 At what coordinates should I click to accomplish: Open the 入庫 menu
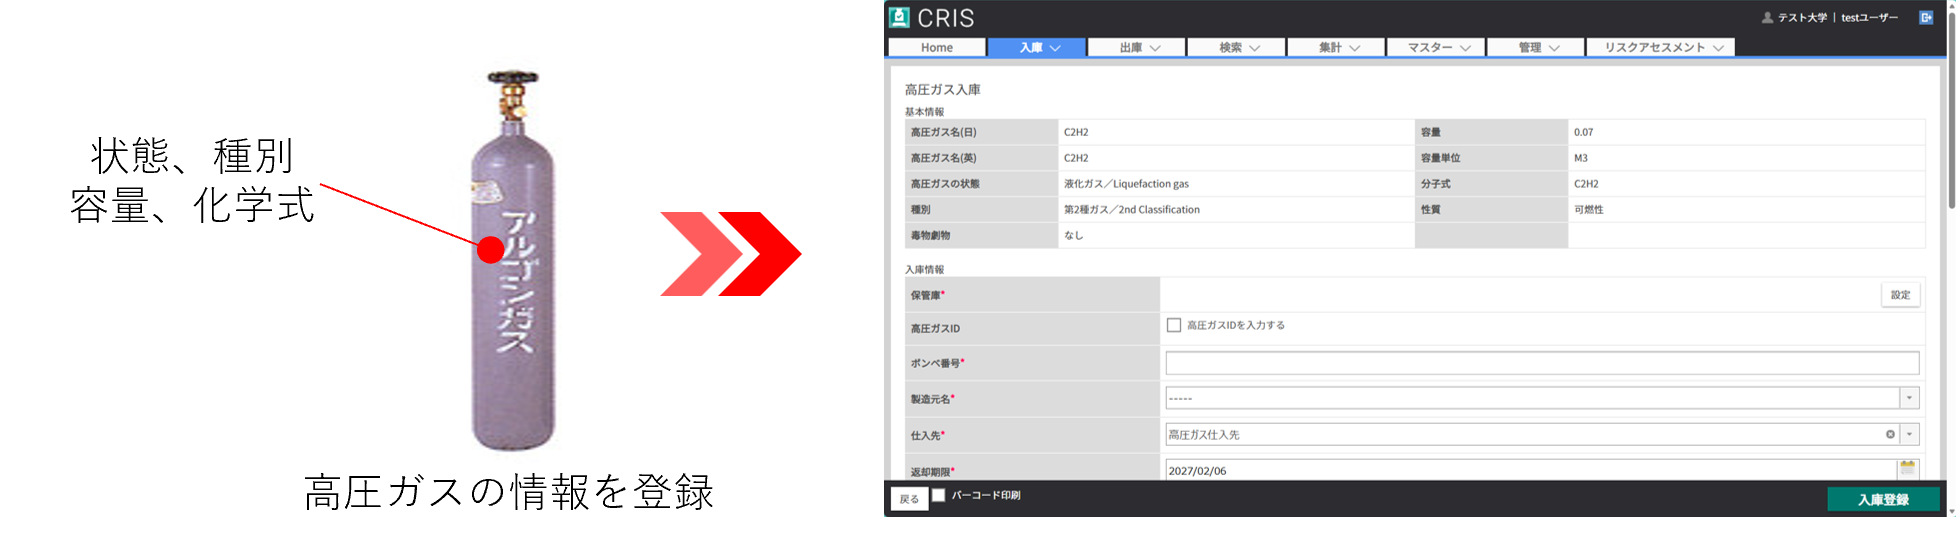pyautogui.click(x=1037, y=47)
